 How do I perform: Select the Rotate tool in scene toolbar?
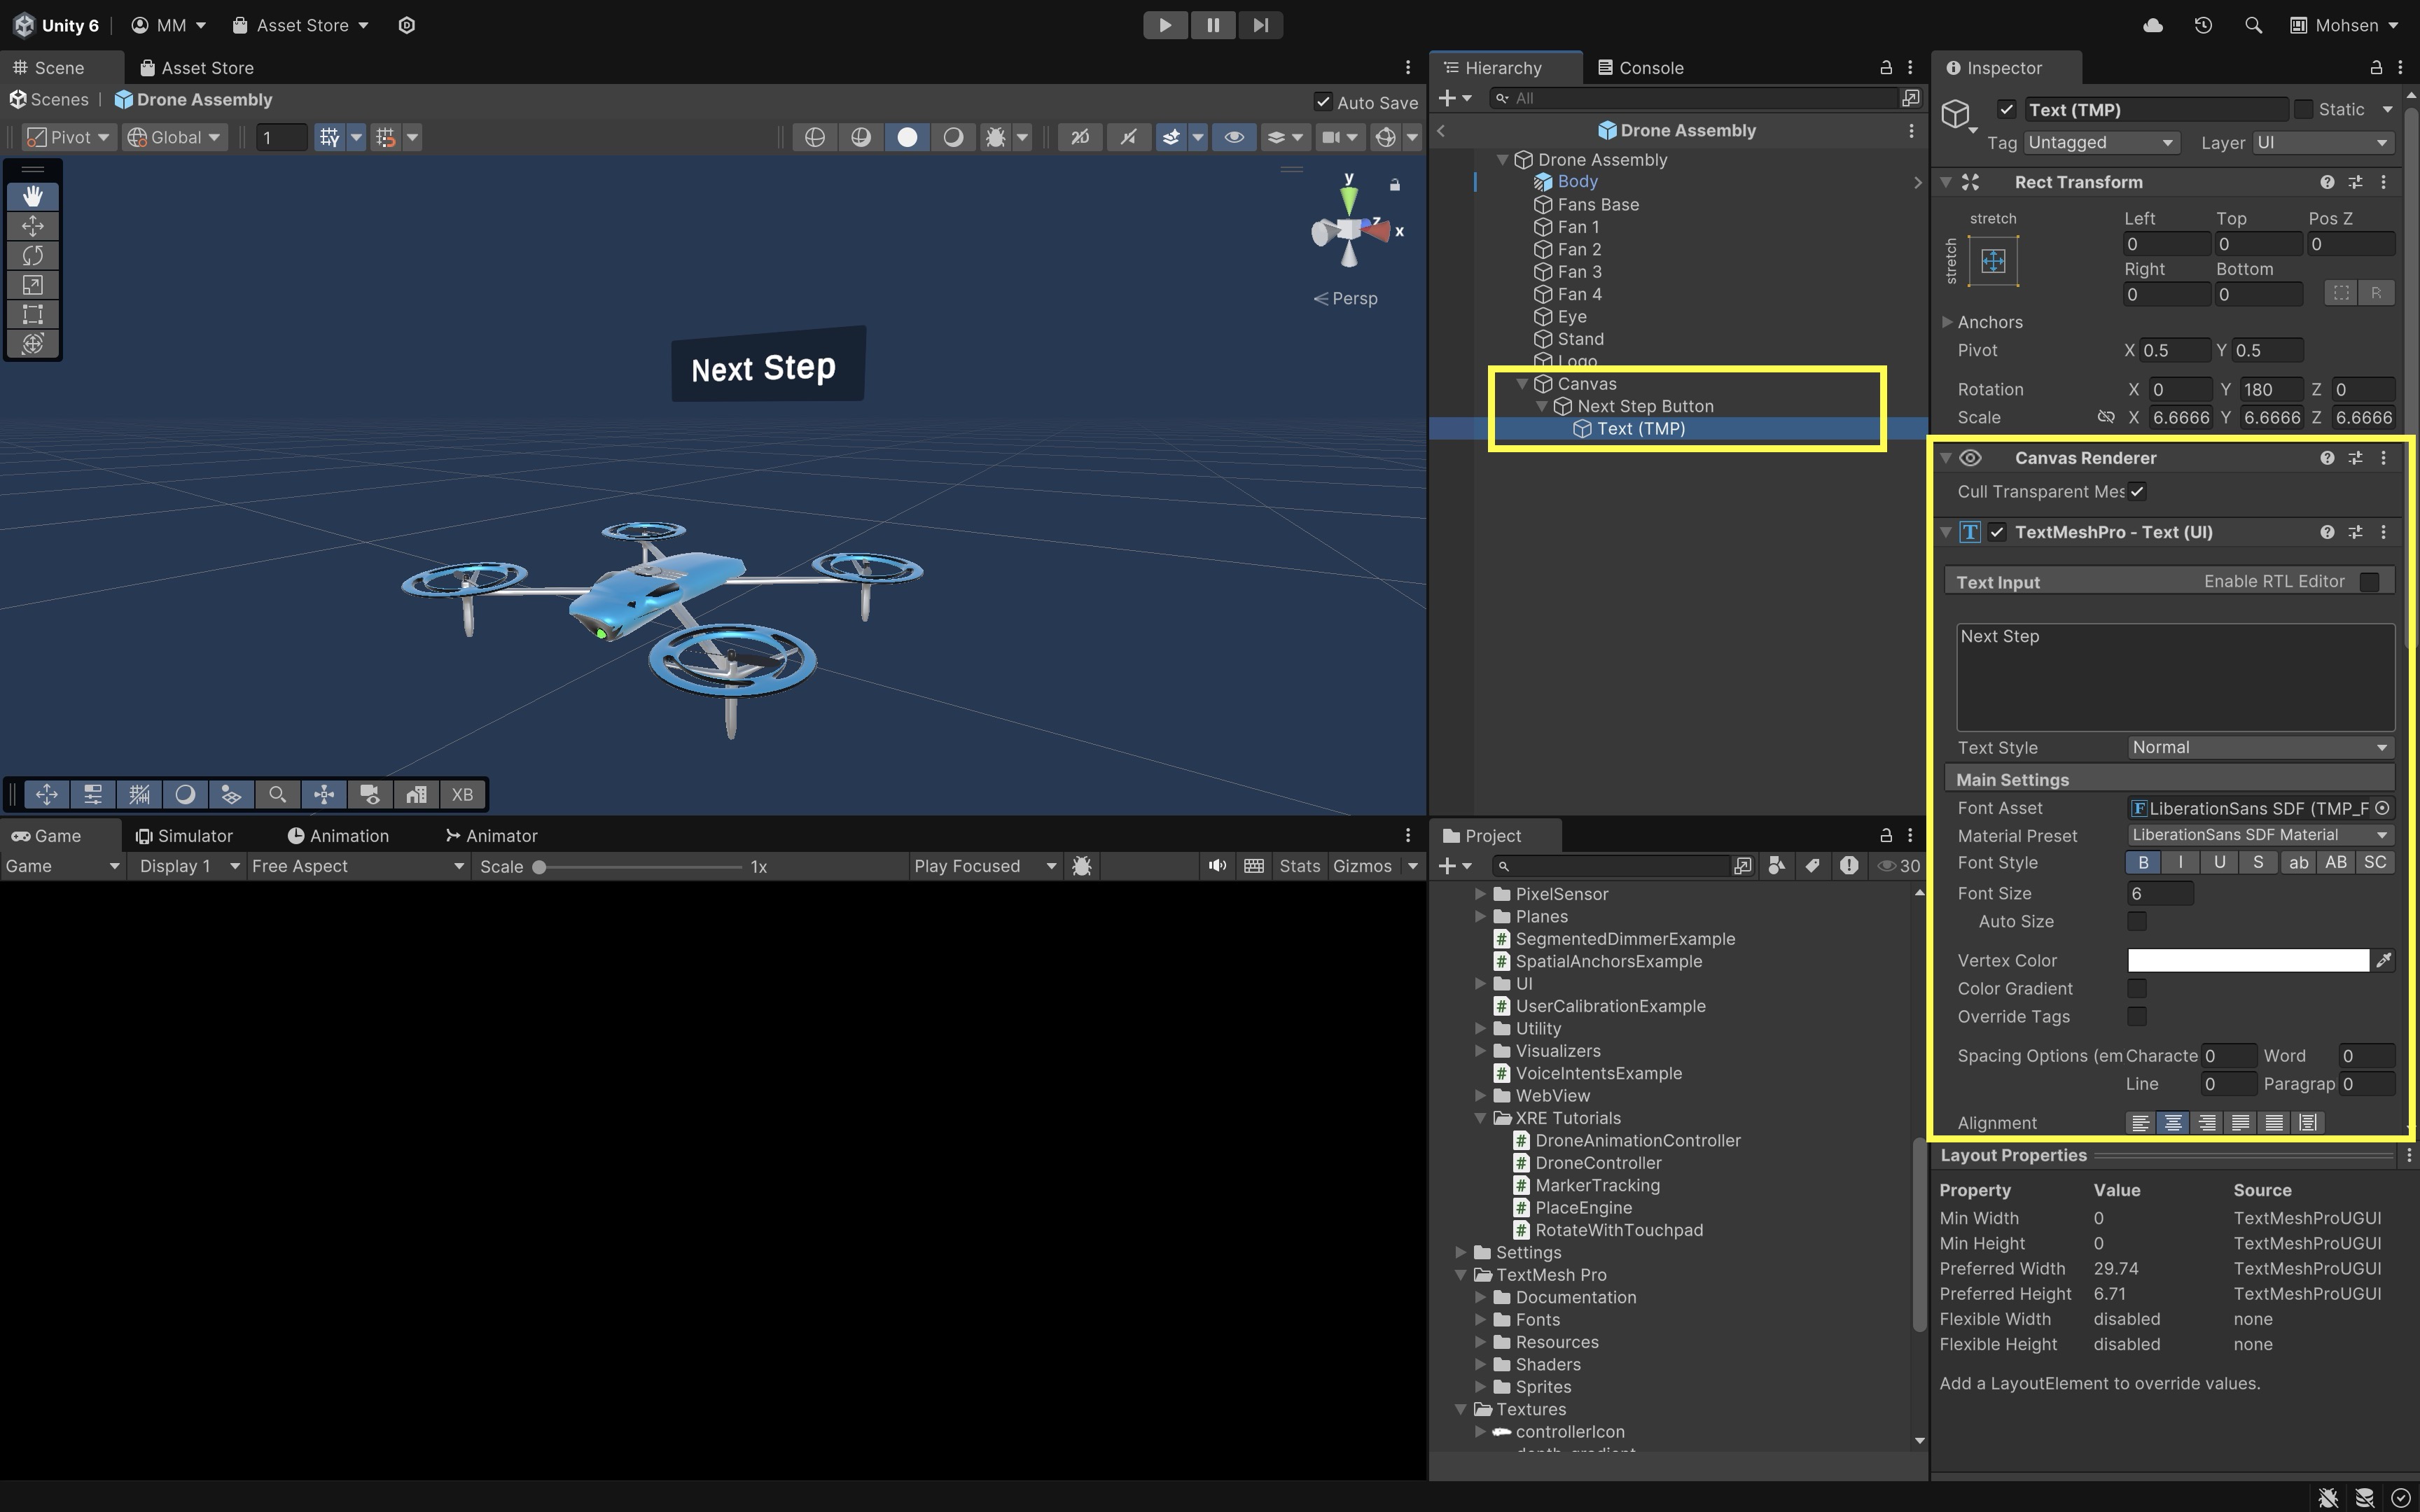pyautogui.click(x=32, y=255)
